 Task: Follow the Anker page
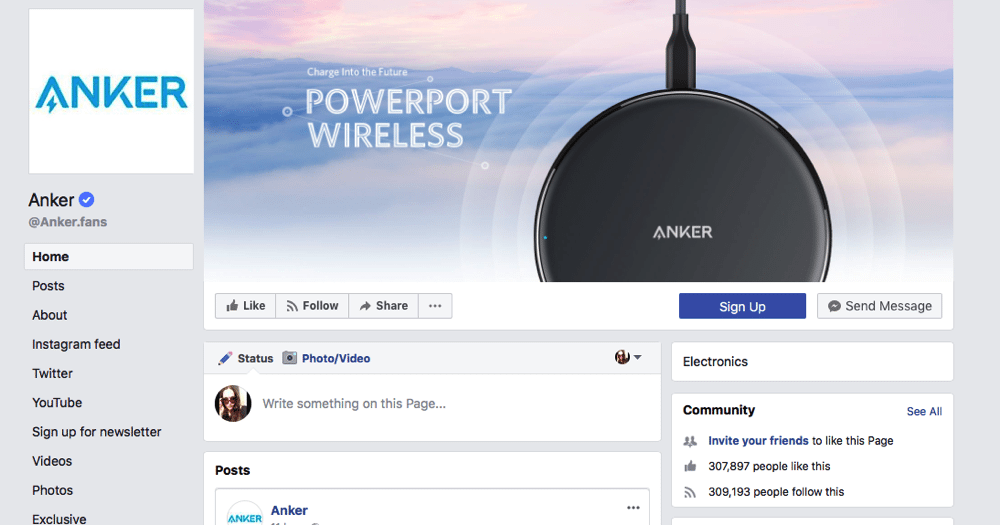312,306
